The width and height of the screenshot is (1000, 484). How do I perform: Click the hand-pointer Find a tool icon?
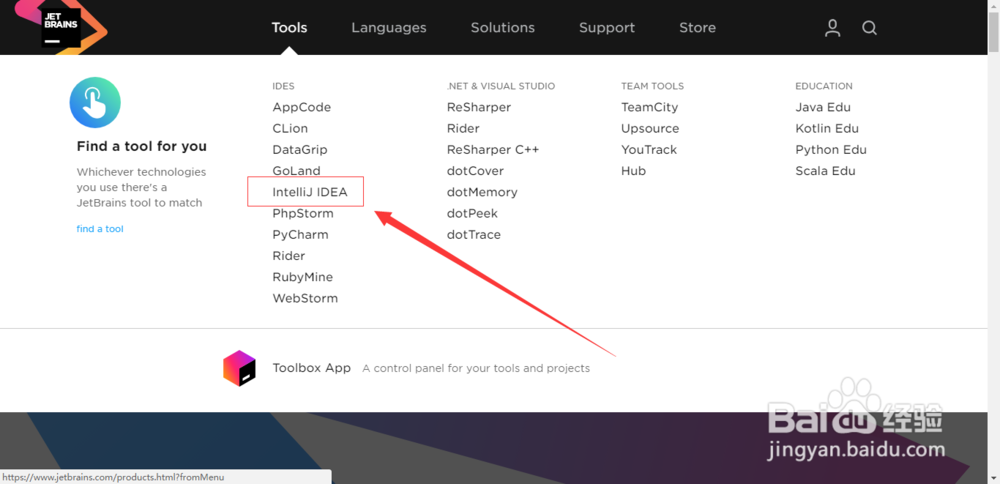pyautogui.click(x=95, y=103)
